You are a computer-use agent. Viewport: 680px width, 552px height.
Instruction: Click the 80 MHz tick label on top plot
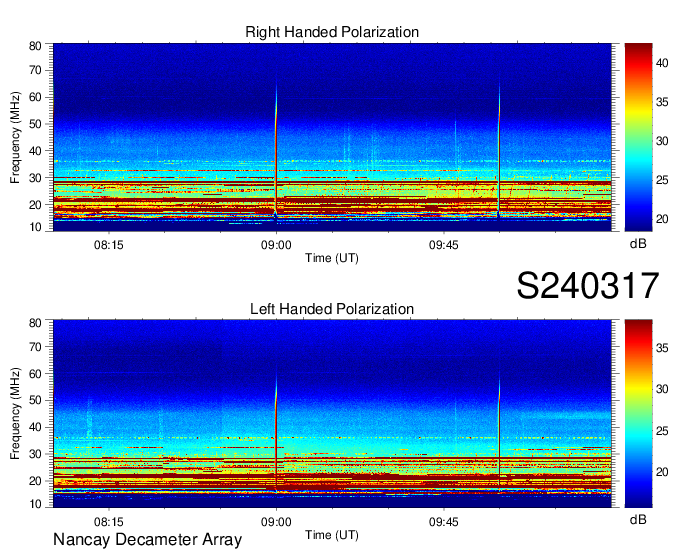tap(35, 46)
